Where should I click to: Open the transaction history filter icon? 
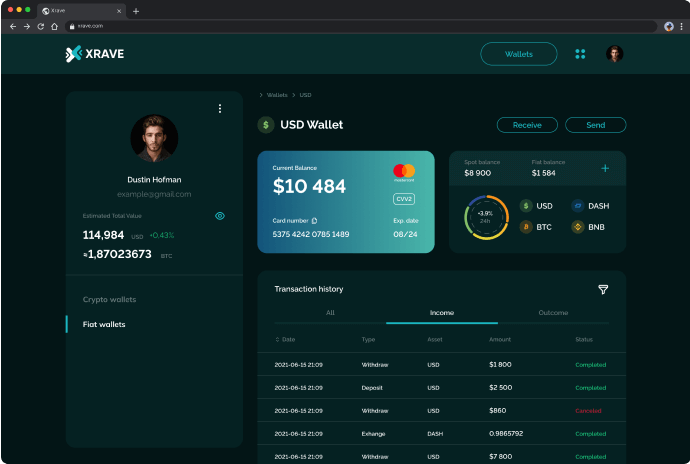603,289
